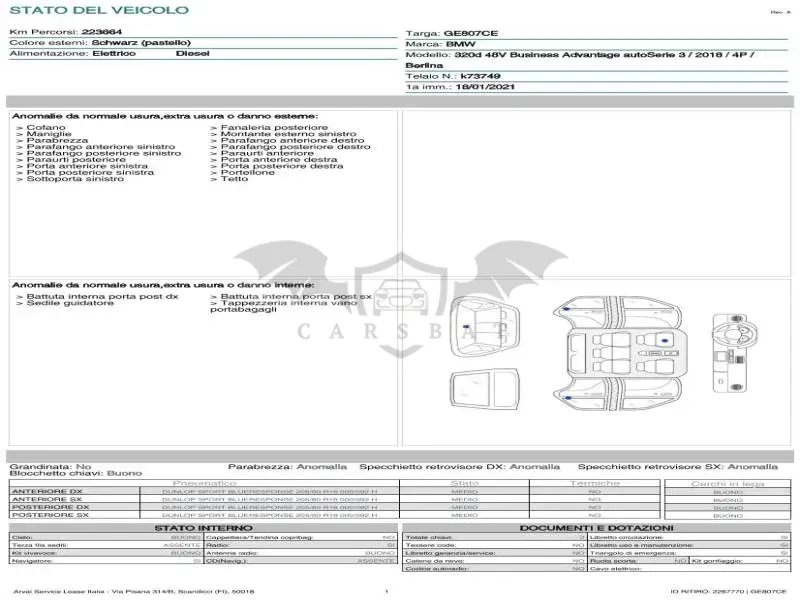
Task: Click the 'Maniglie' anomaly entry
Action: point(49,134)
